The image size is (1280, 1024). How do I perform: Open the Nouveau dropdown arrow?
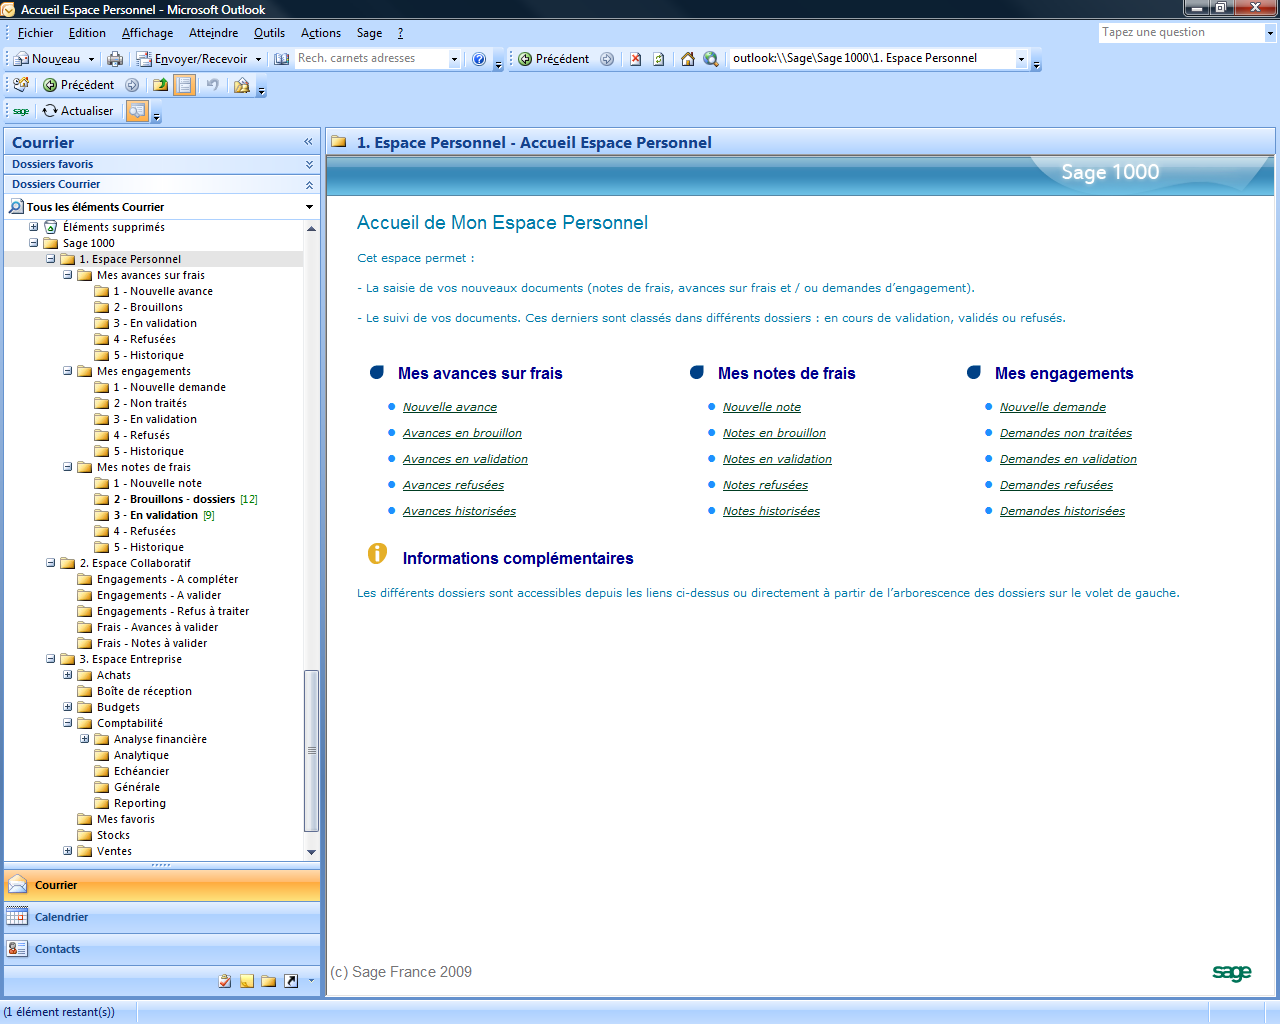pyautogui.click(x=91, y=59)
